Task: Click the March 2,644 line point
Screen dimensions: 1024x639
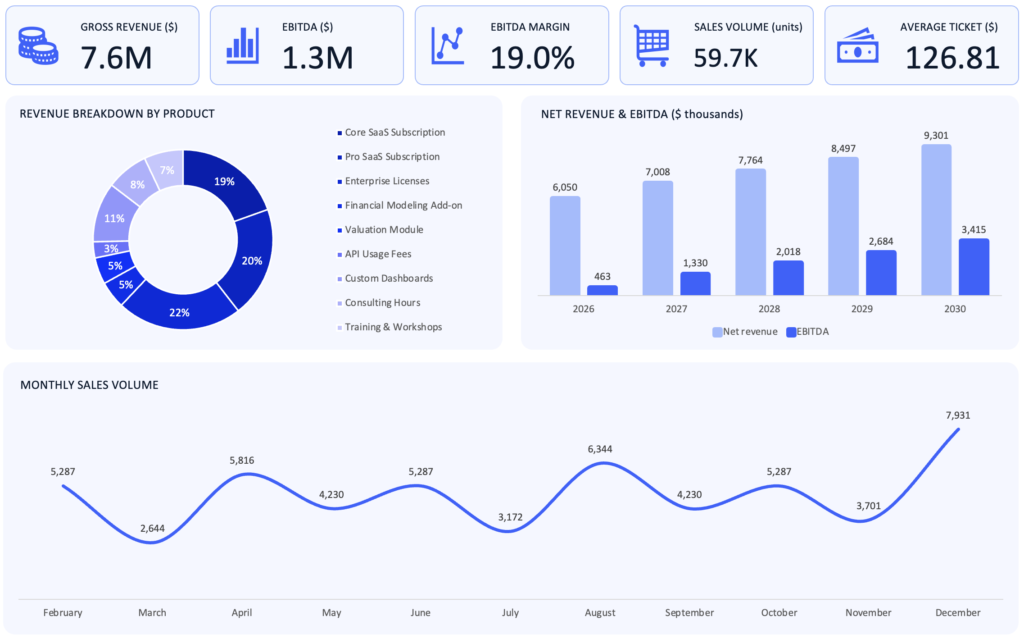Action: tap(152, 542)
